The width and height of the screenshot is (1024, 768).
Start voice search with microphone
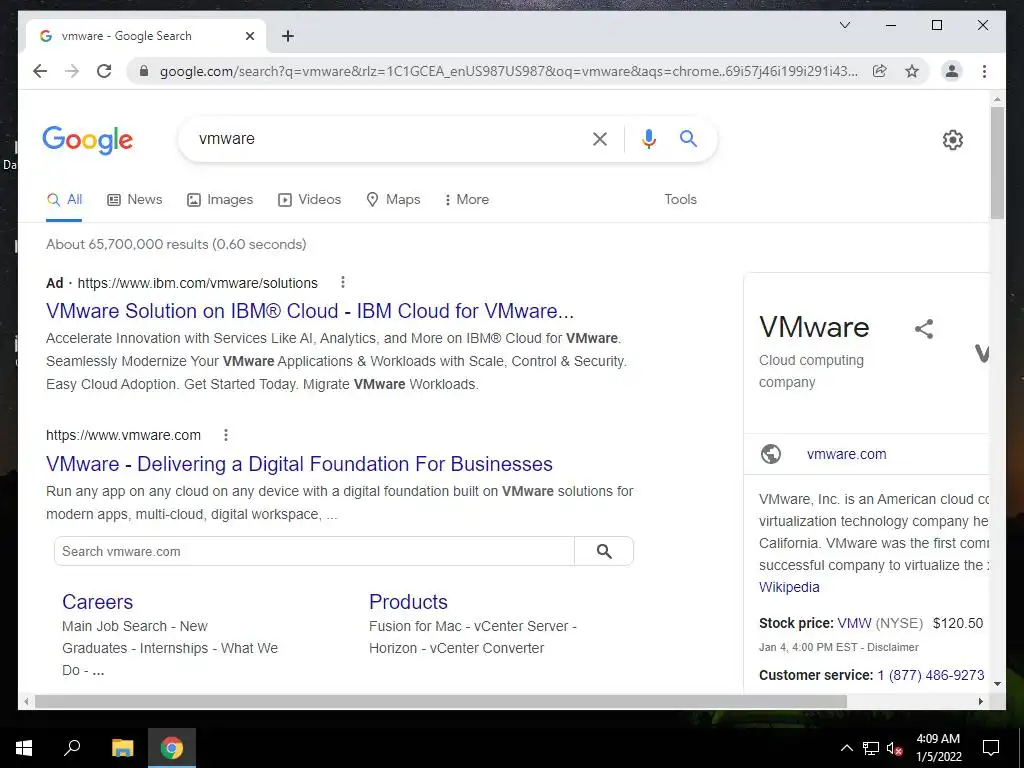pyautogui.click(x=648, y=138)
